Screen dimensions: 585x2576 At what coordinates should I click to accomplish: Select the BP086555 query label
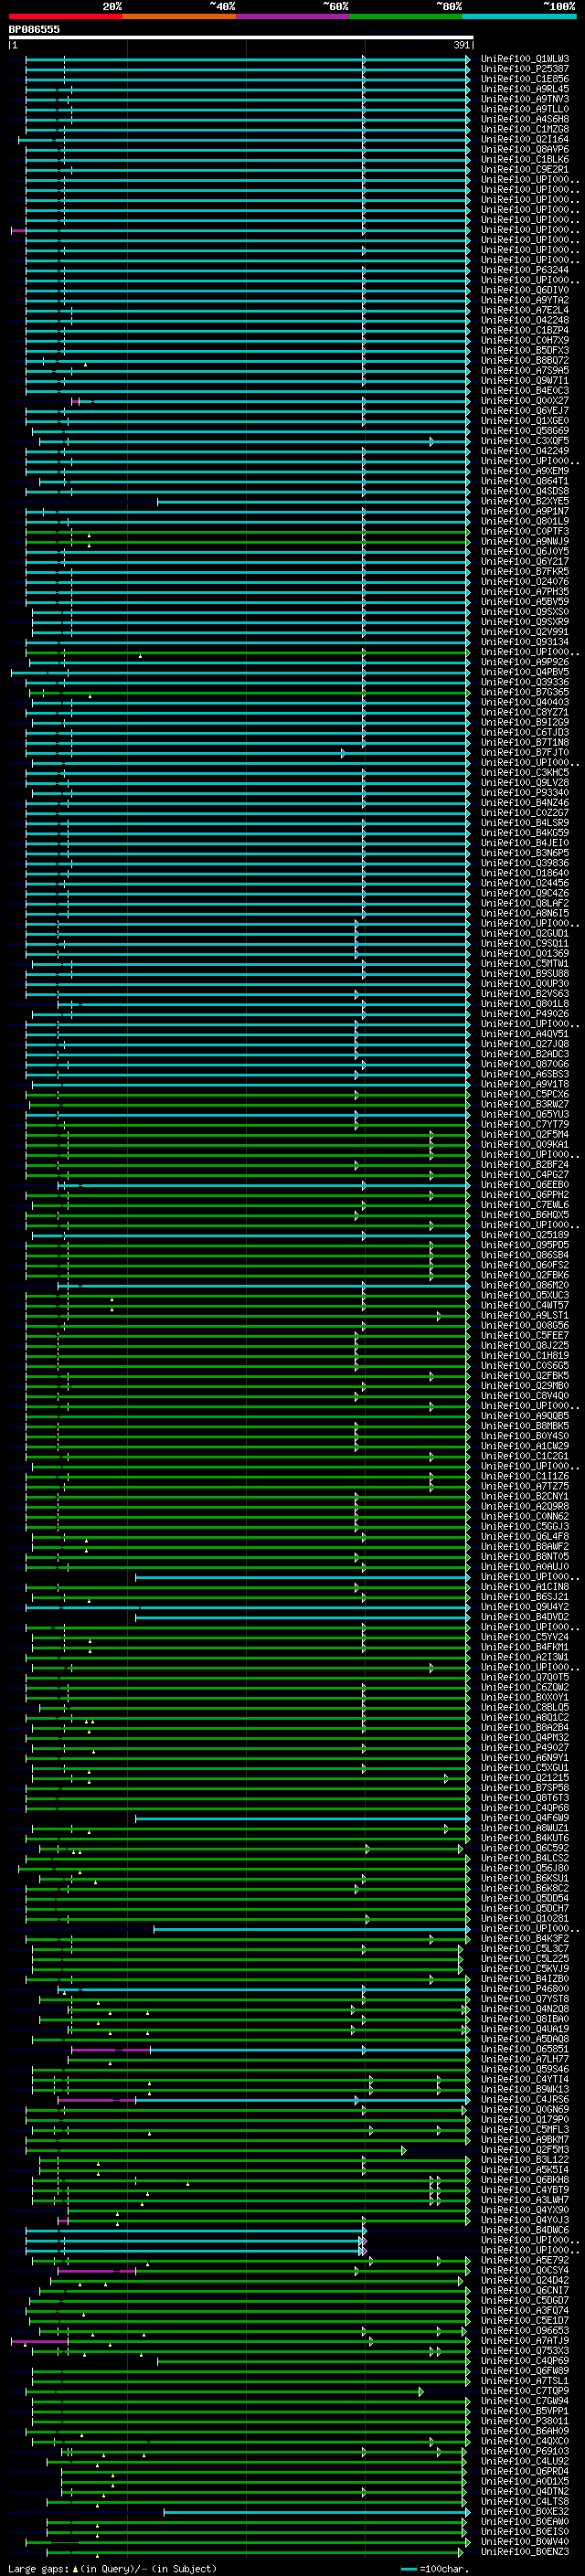(34, 29)
